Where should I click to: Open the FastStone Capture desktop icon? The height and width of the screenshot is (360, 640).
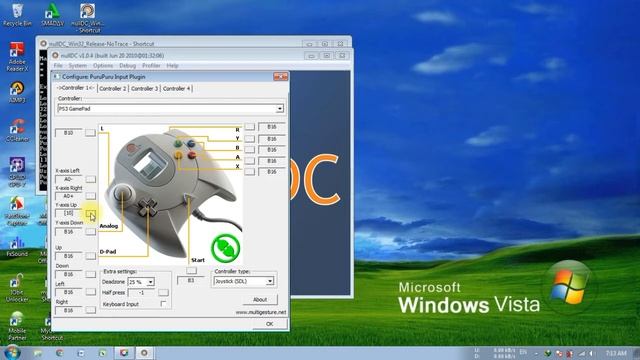[17, 211]
